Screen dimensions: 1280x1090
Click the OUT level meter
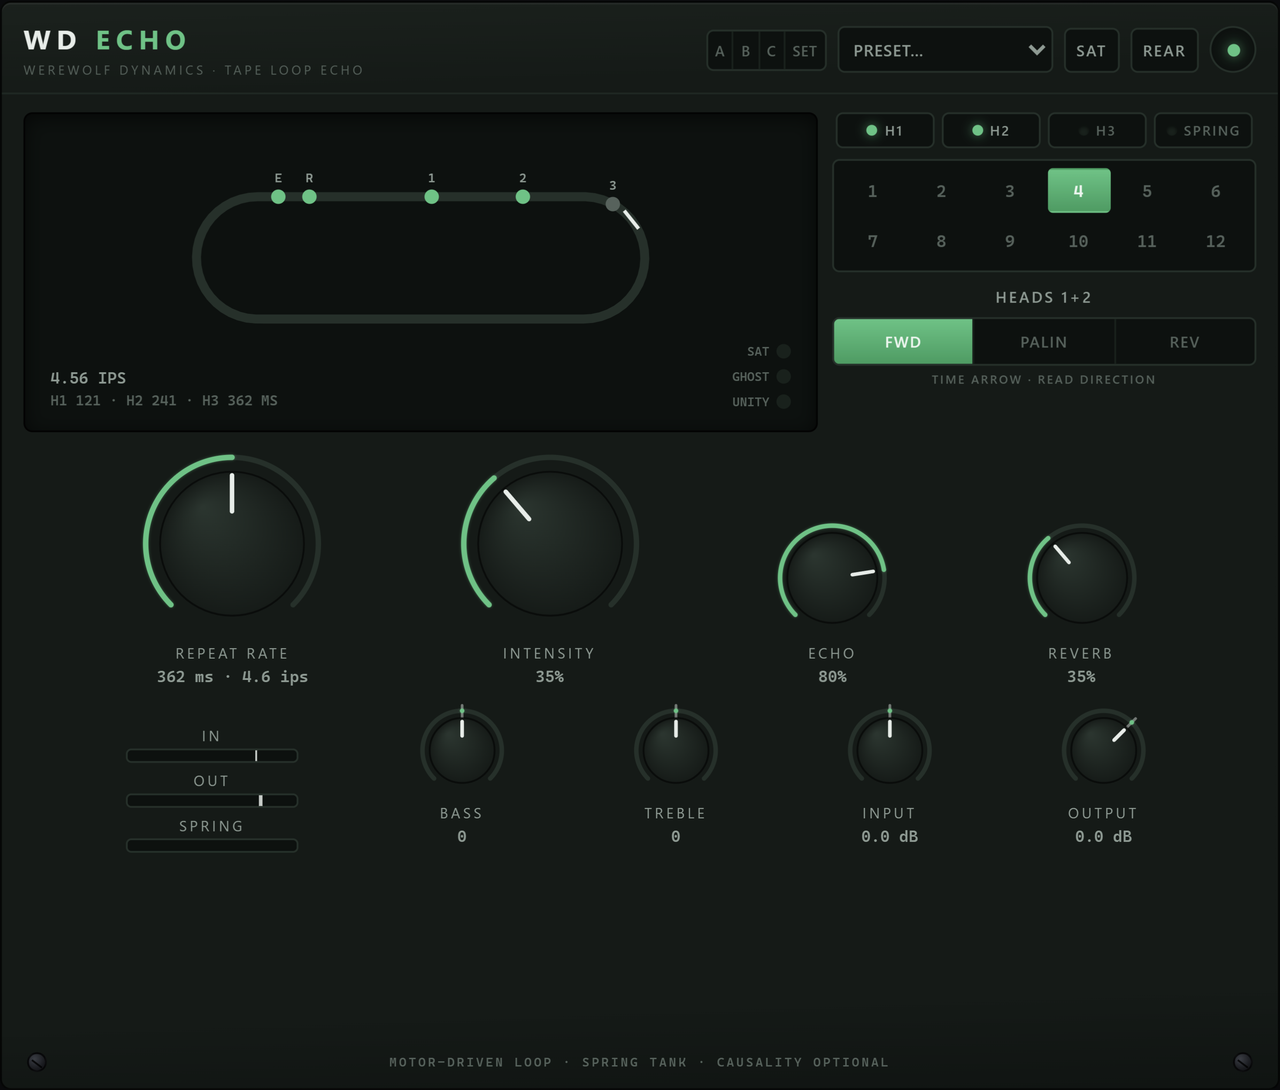coord(212,801)
